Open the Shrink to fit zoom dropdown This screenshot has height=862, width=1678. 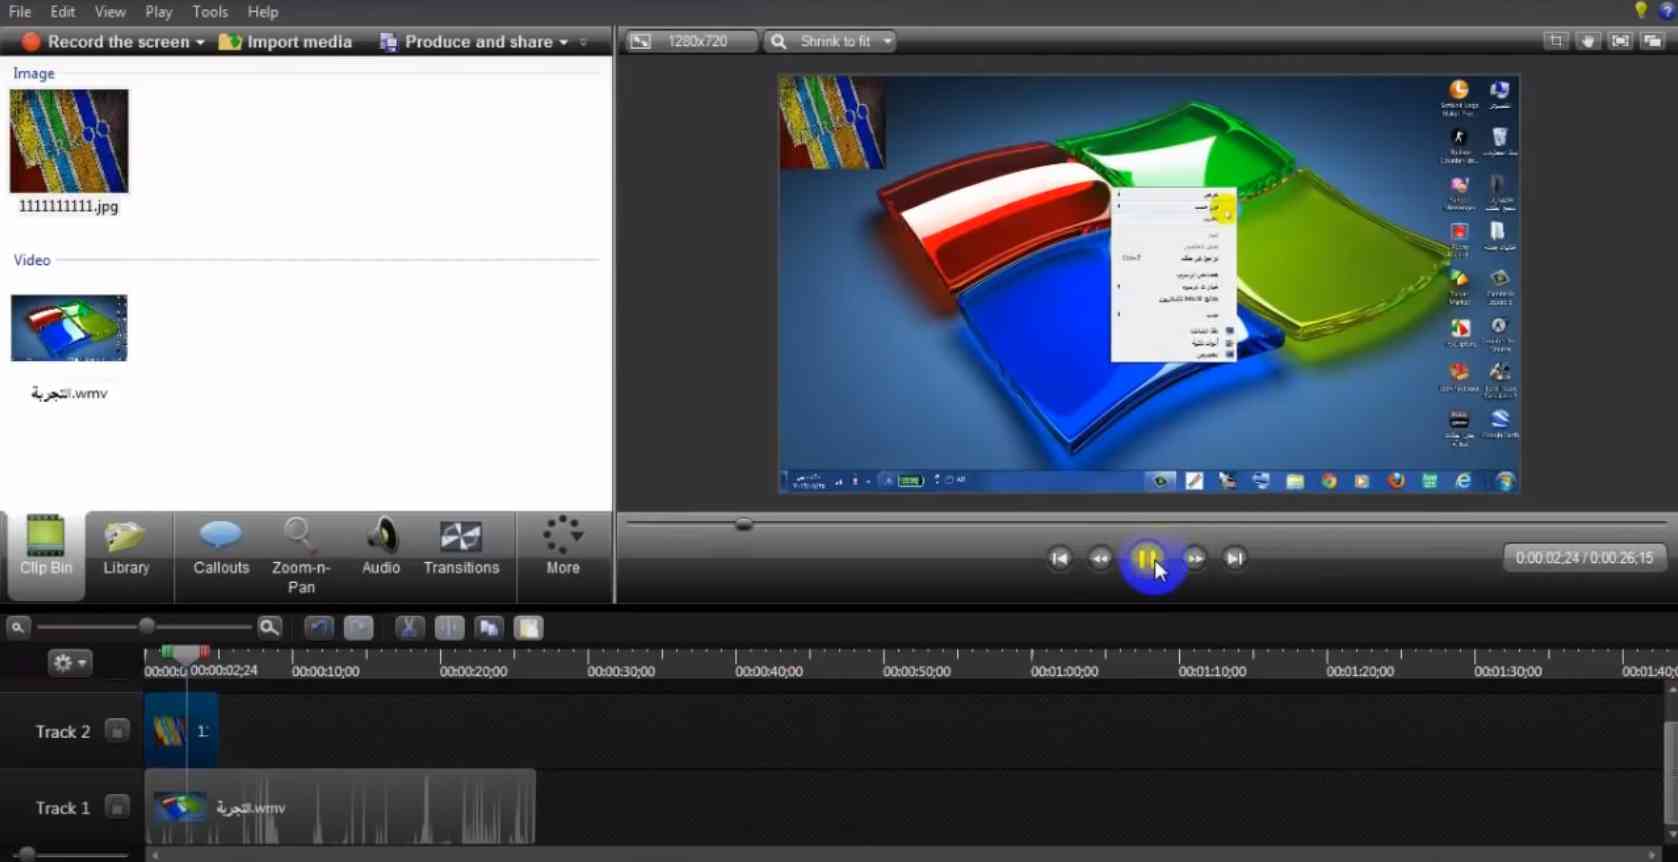point(831,41)
